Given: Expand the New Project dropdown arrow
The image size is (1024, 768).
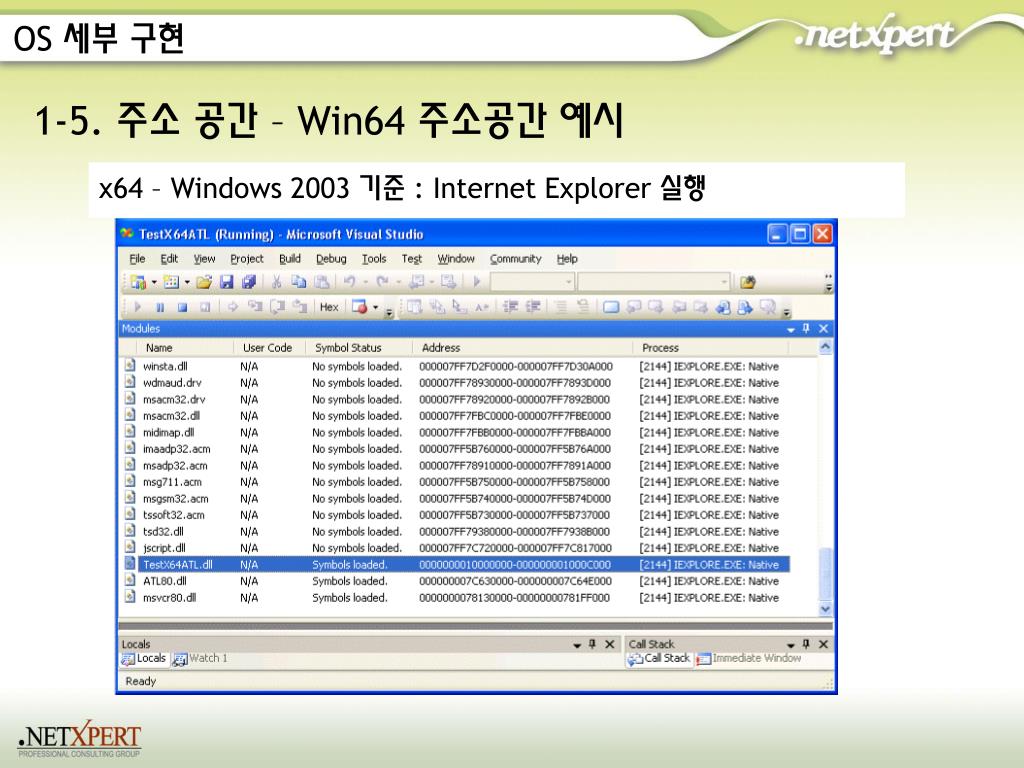Looking at the screenshot, I should pos(155,282).
